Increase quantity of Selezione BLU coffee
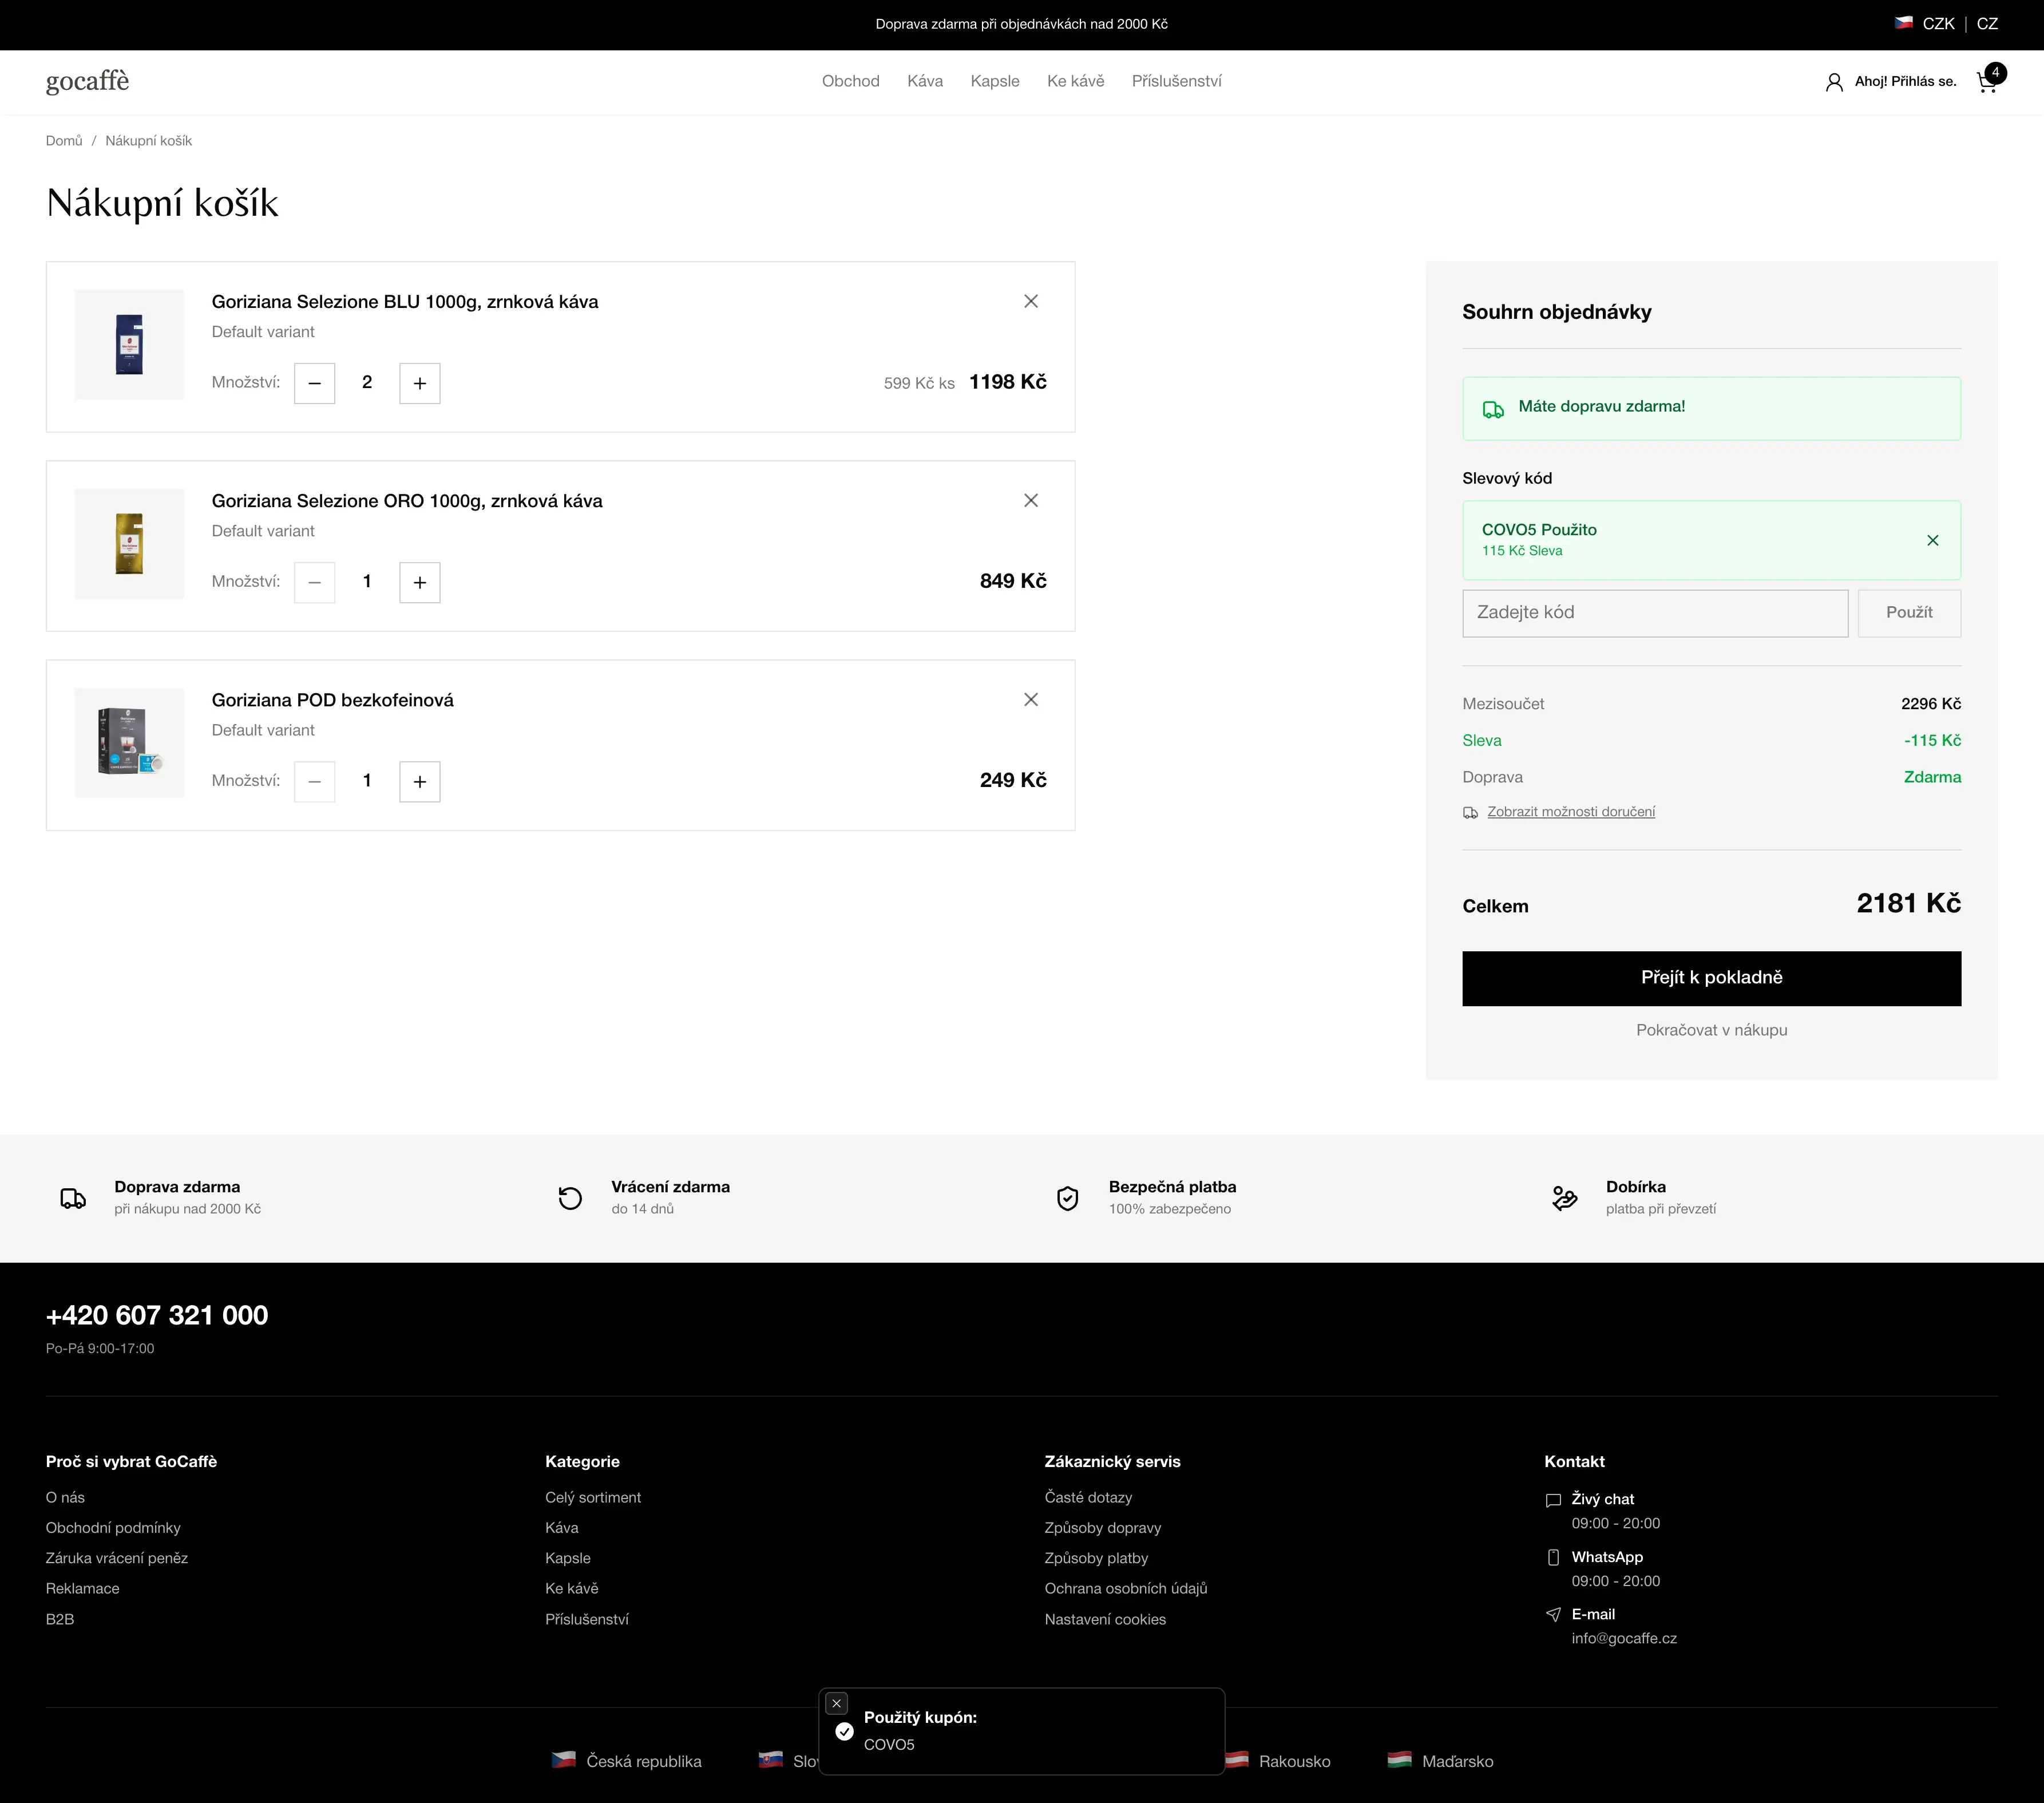 [420, 383]
